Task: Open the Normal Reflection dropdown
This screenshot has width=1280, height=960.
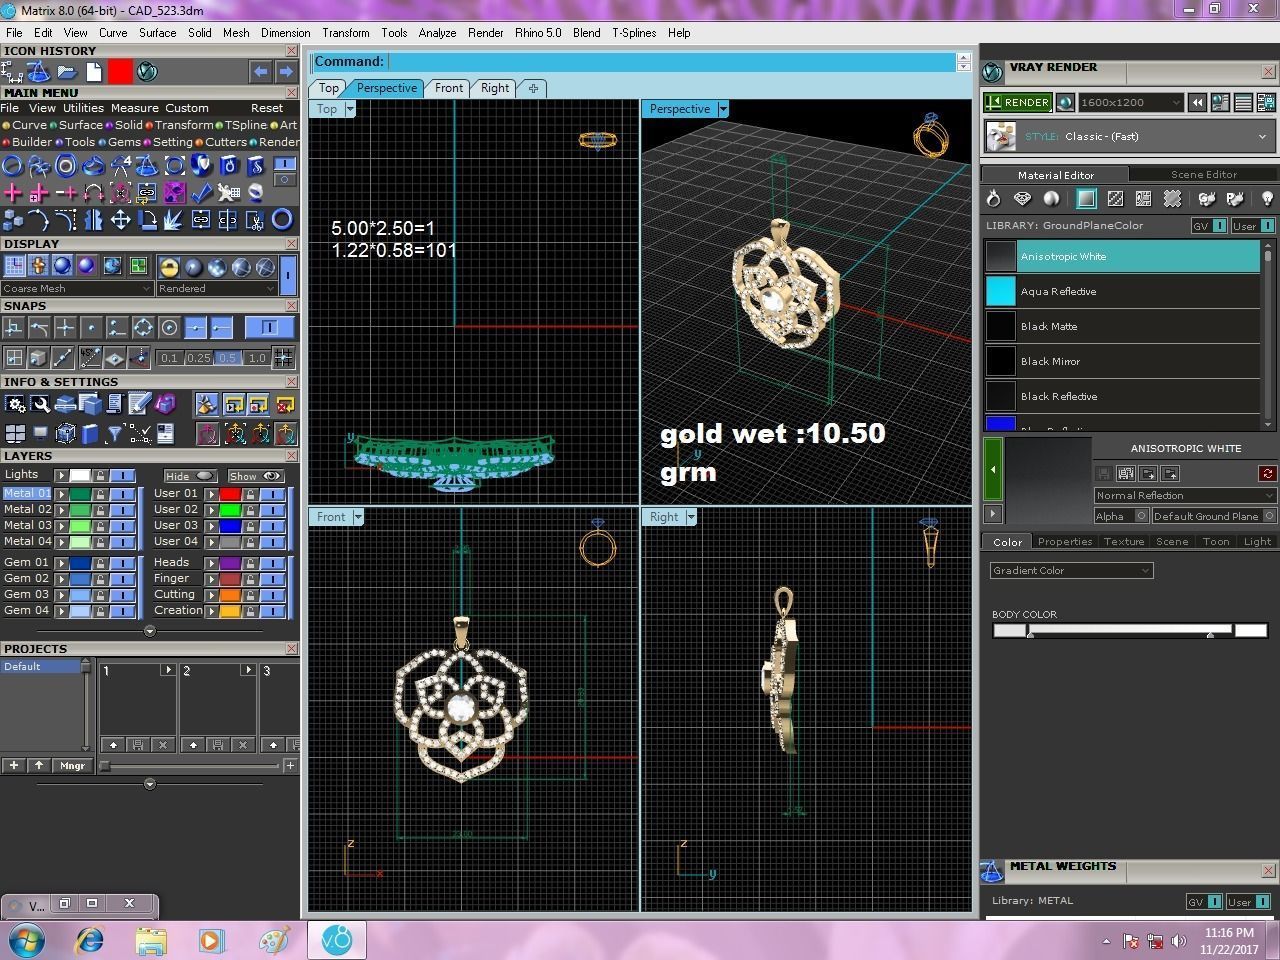Action: click(x=1185, y=495)
